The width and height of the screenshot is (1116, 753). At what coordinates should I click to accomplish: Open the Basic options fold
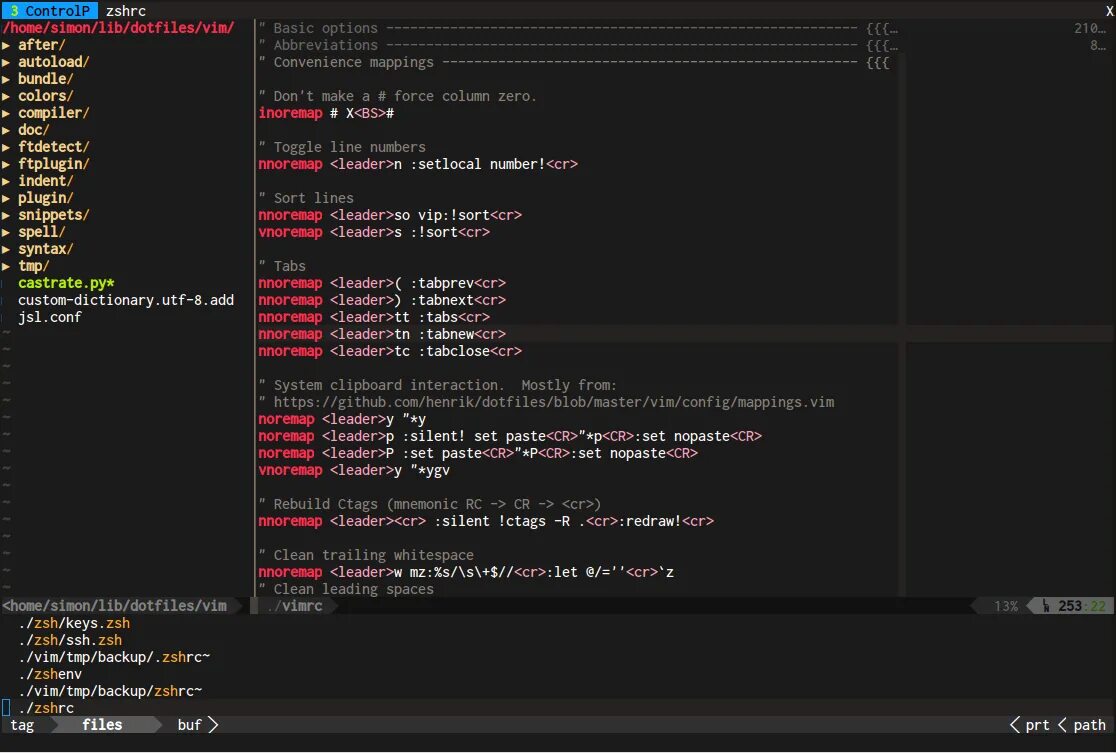coord(578,28)
